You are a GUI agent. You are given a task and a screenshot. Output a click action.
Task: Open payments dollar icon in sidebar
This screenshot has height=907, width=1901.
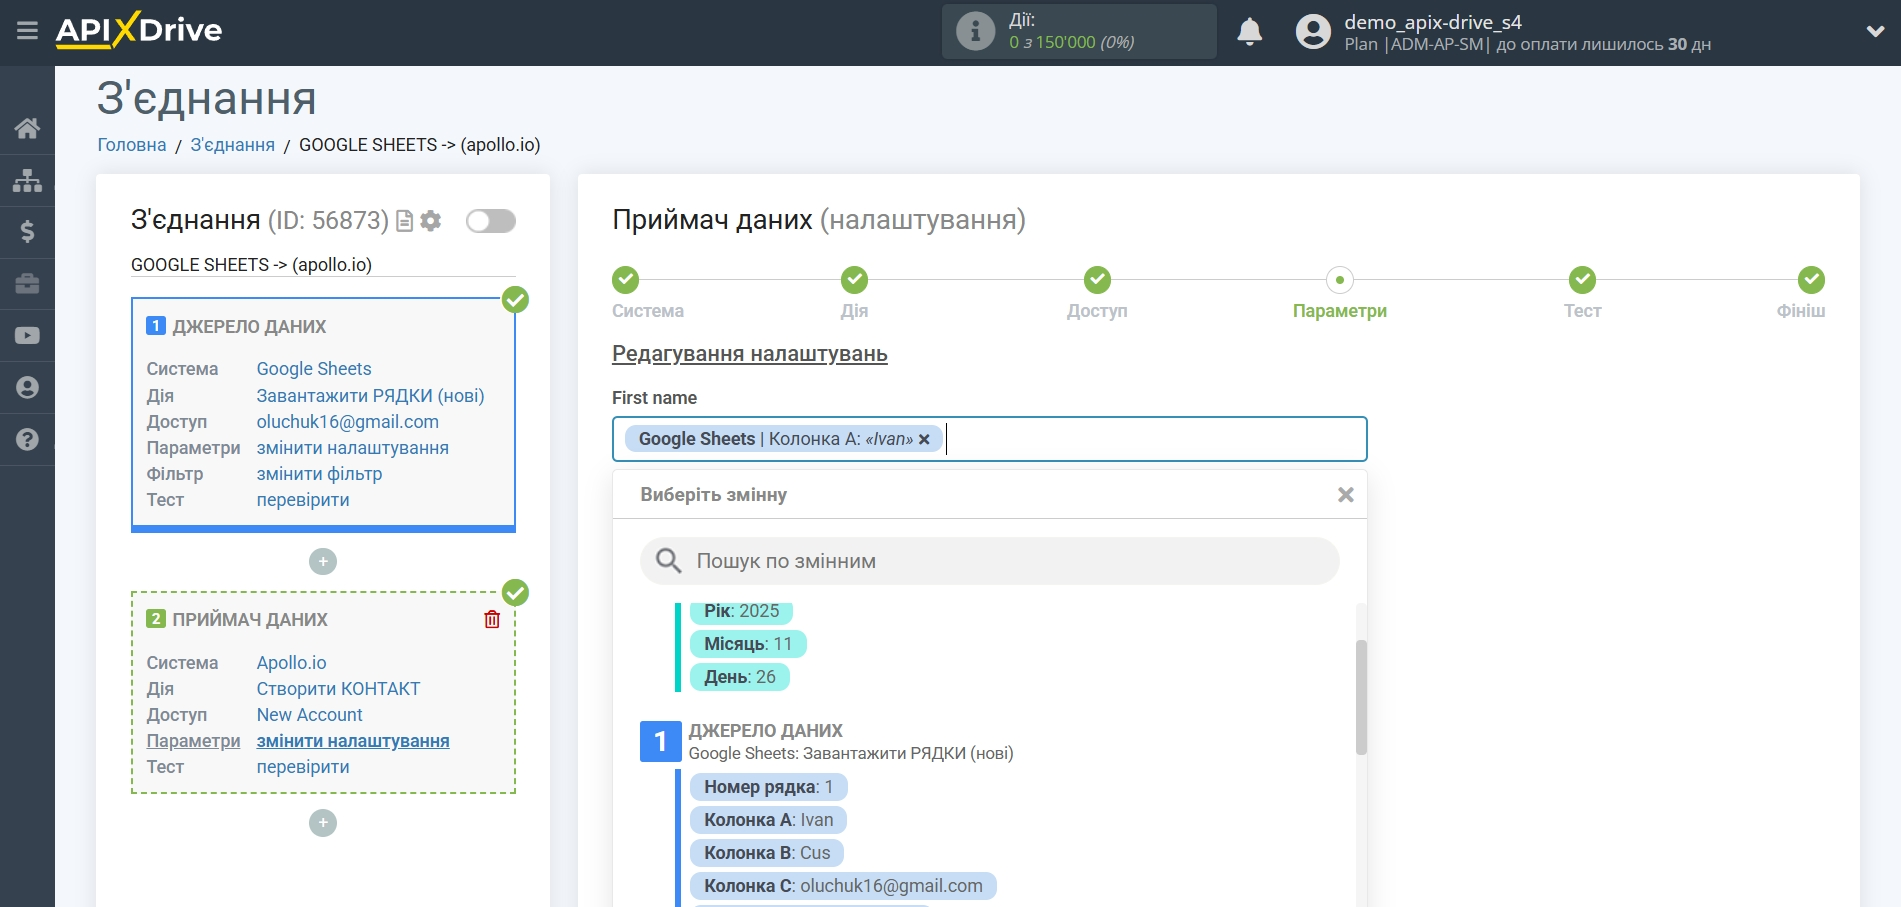(x=27, y=232)
